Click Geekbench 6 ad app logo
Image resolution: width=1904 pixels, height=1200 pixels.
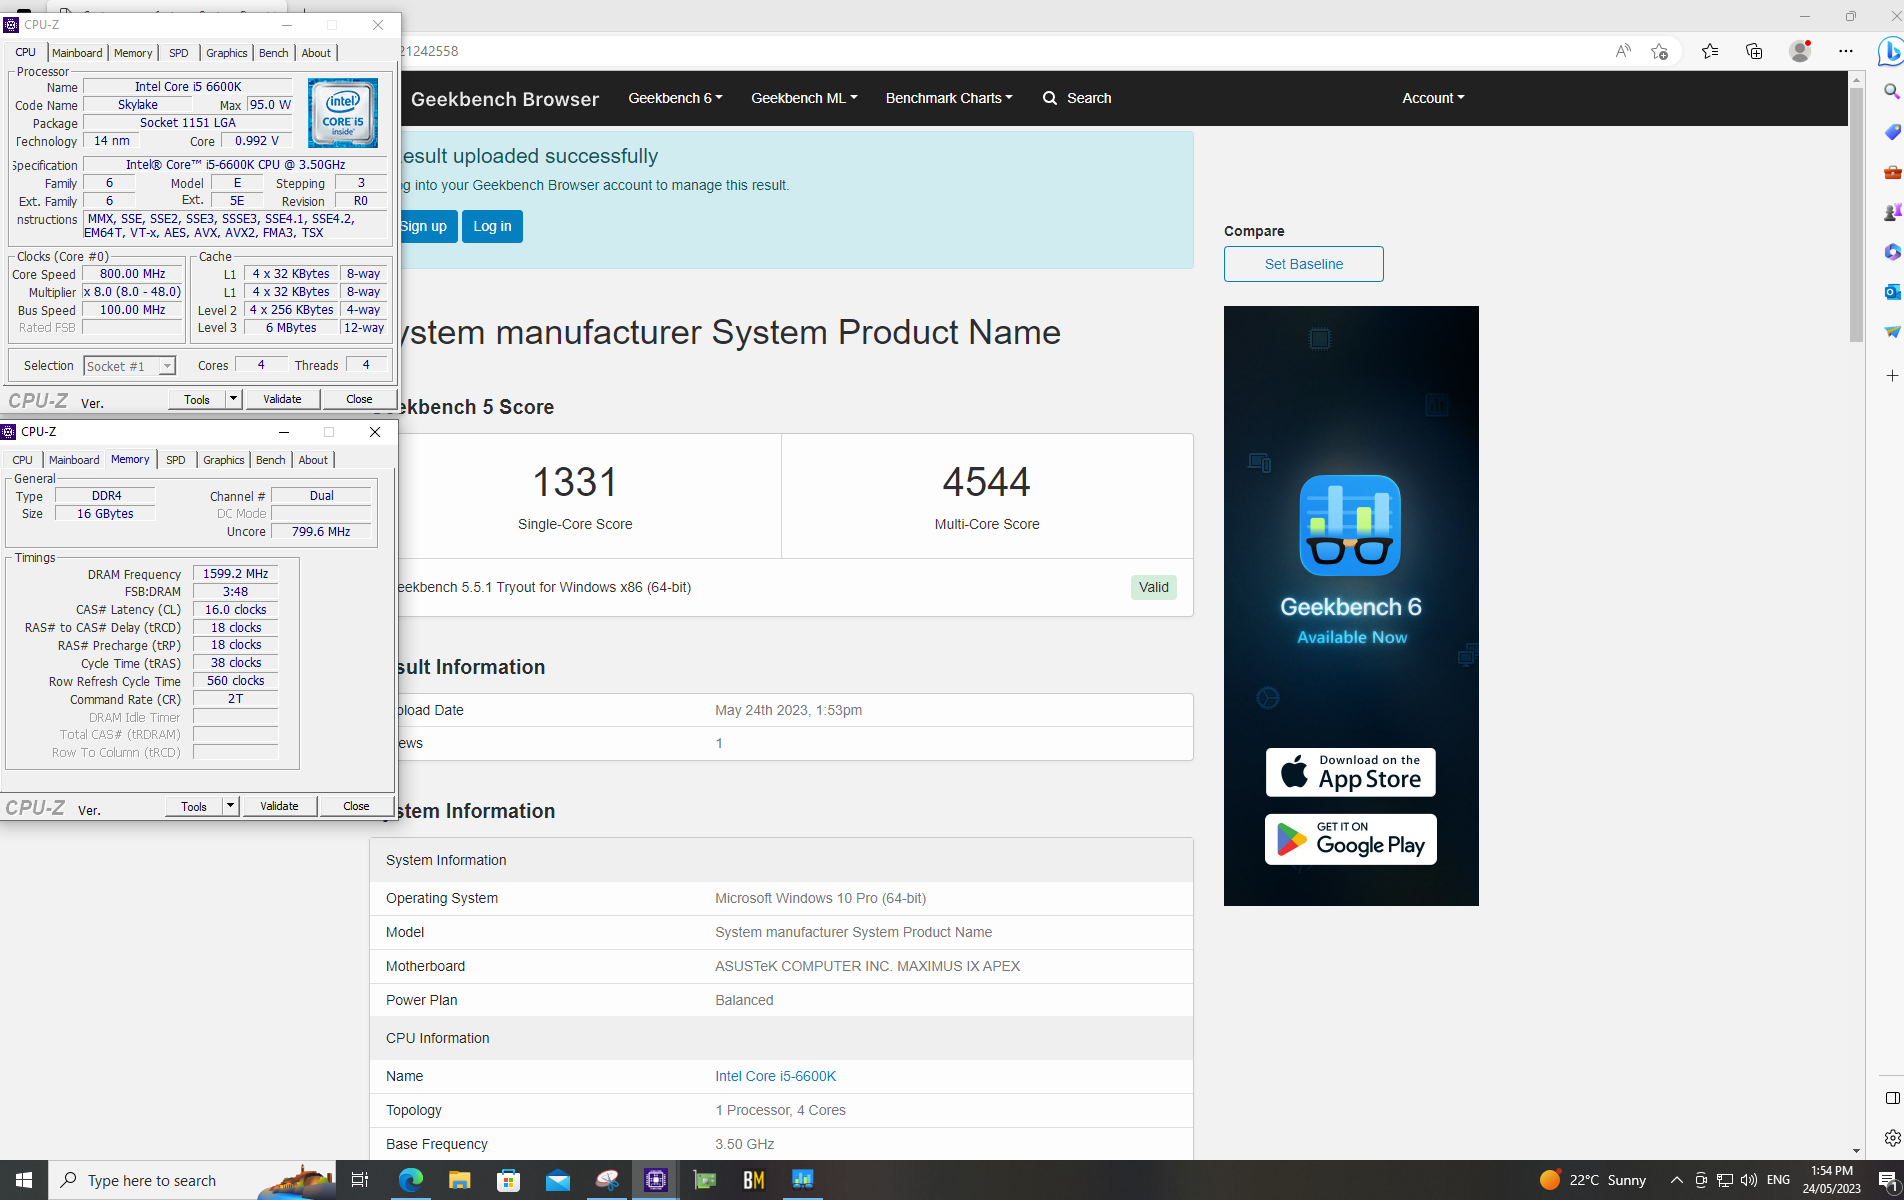tap(1350, 525)
